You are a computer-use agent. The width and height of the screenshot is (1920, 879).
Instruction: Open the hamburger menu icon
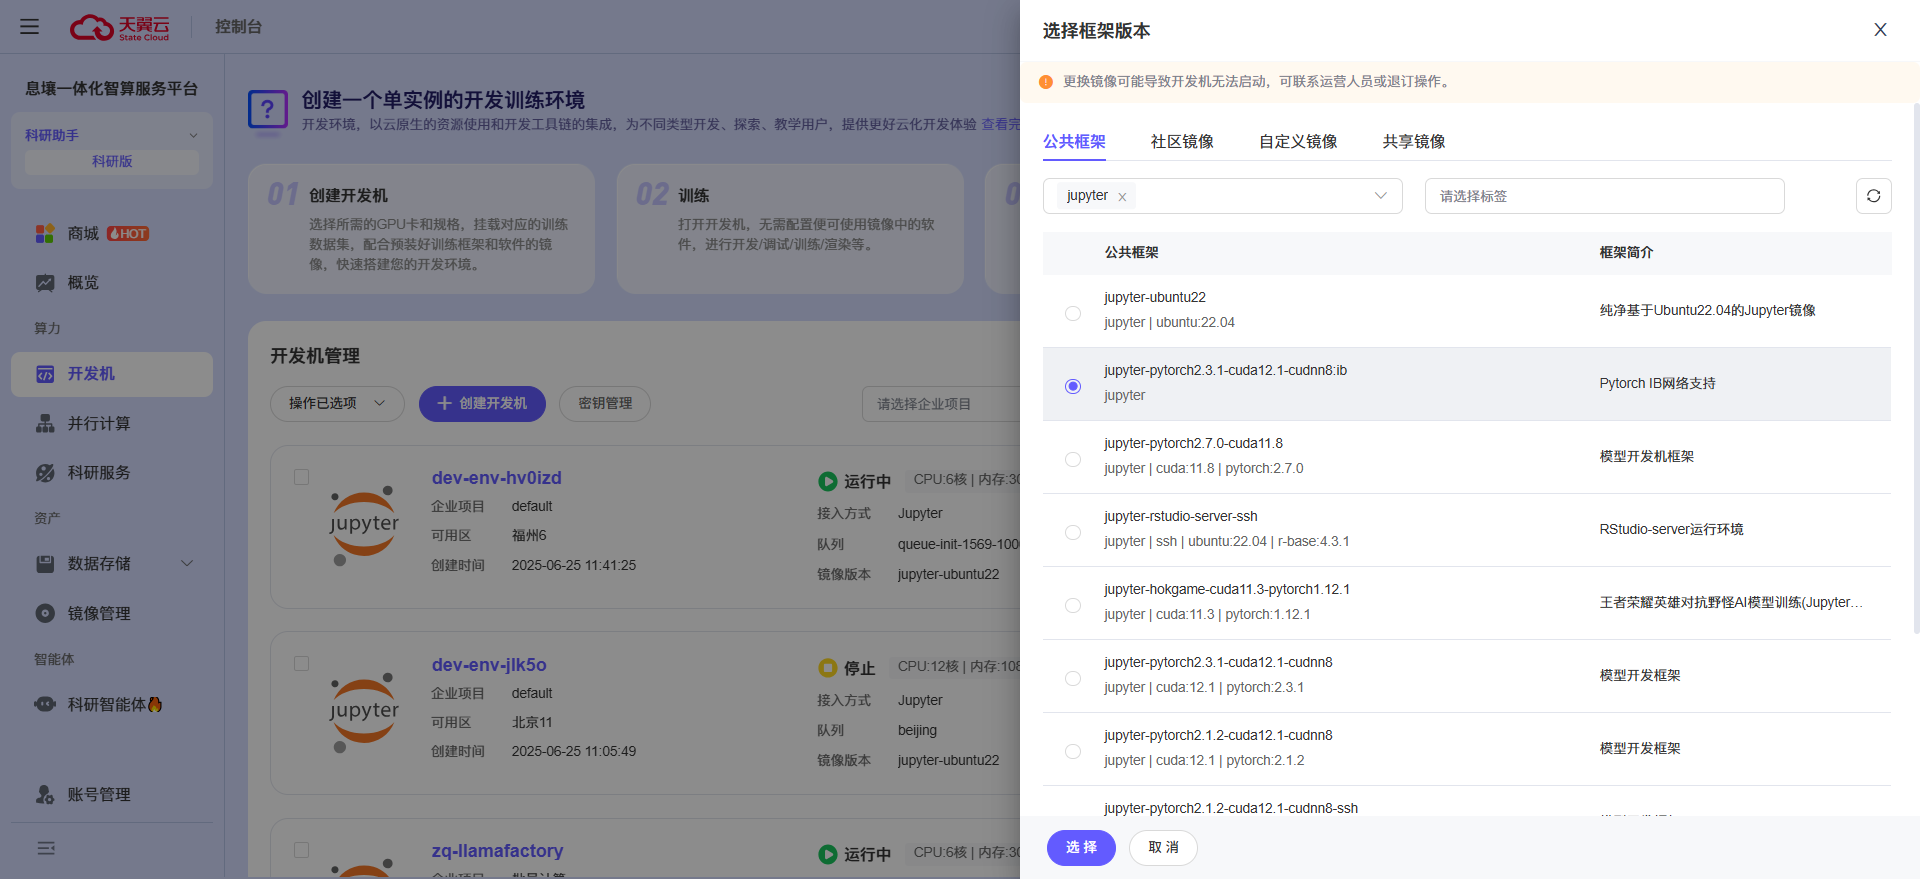30,27
